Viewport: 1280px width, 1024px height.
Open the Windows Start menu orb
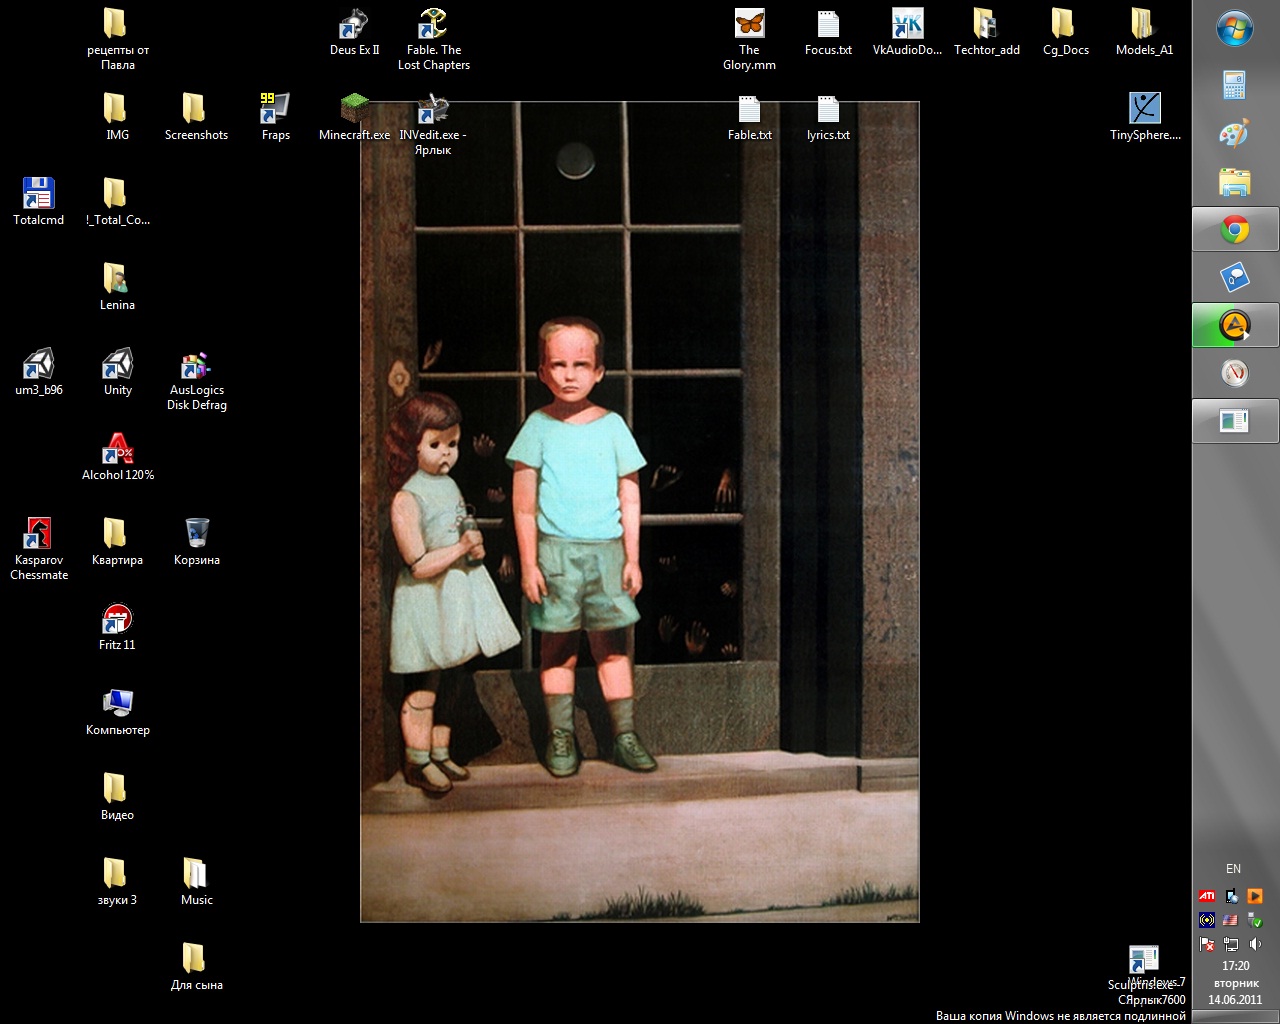pyautogui.click(x=1235, y=29)
